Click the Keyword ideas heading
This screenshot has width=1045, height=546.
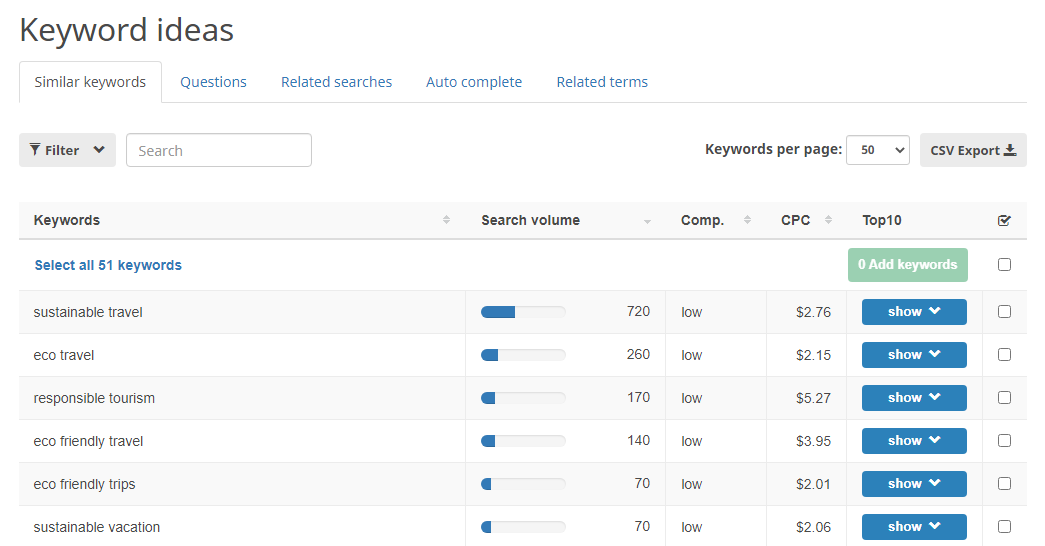click(x=127, y=30)
